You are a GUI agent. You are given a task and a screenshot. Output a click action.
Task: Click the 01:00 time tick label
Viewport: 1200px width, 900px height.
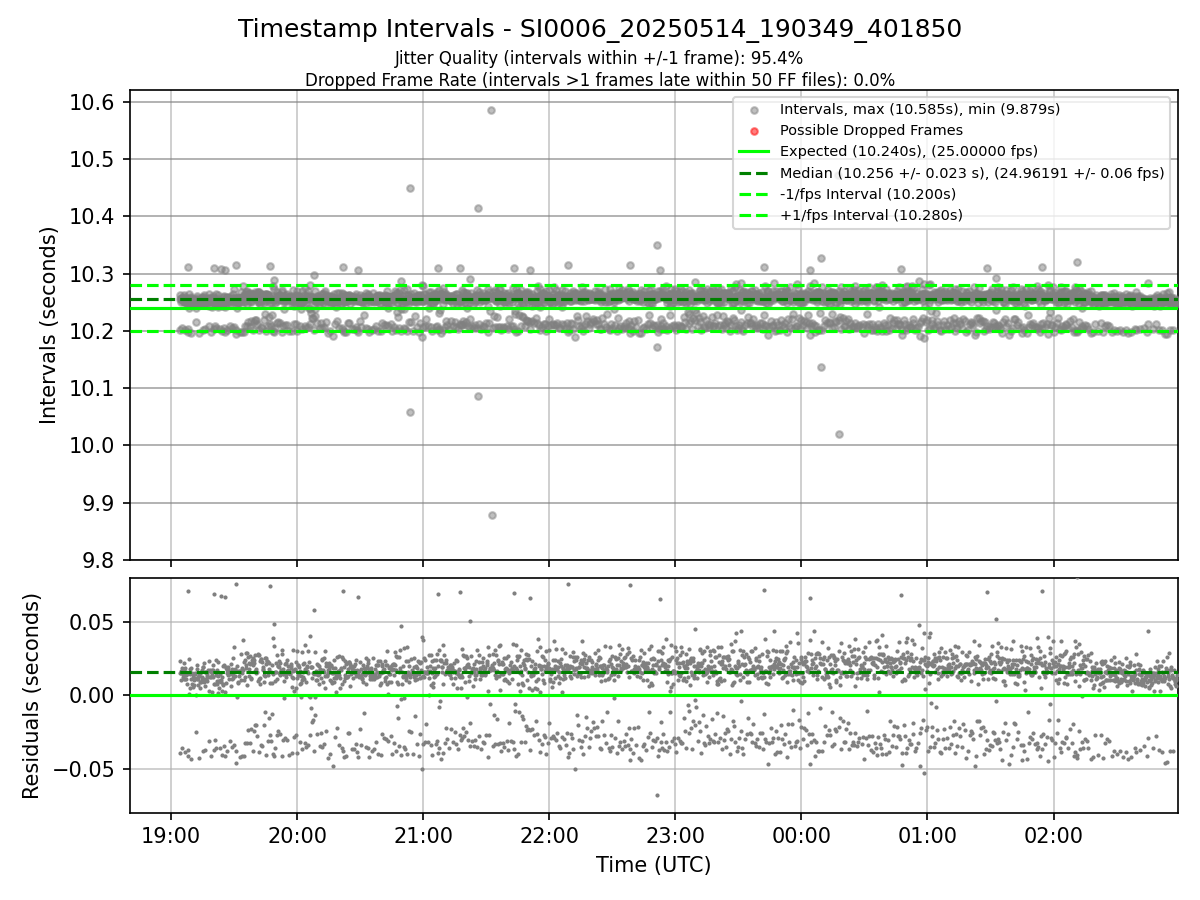(x=927, y=835)
